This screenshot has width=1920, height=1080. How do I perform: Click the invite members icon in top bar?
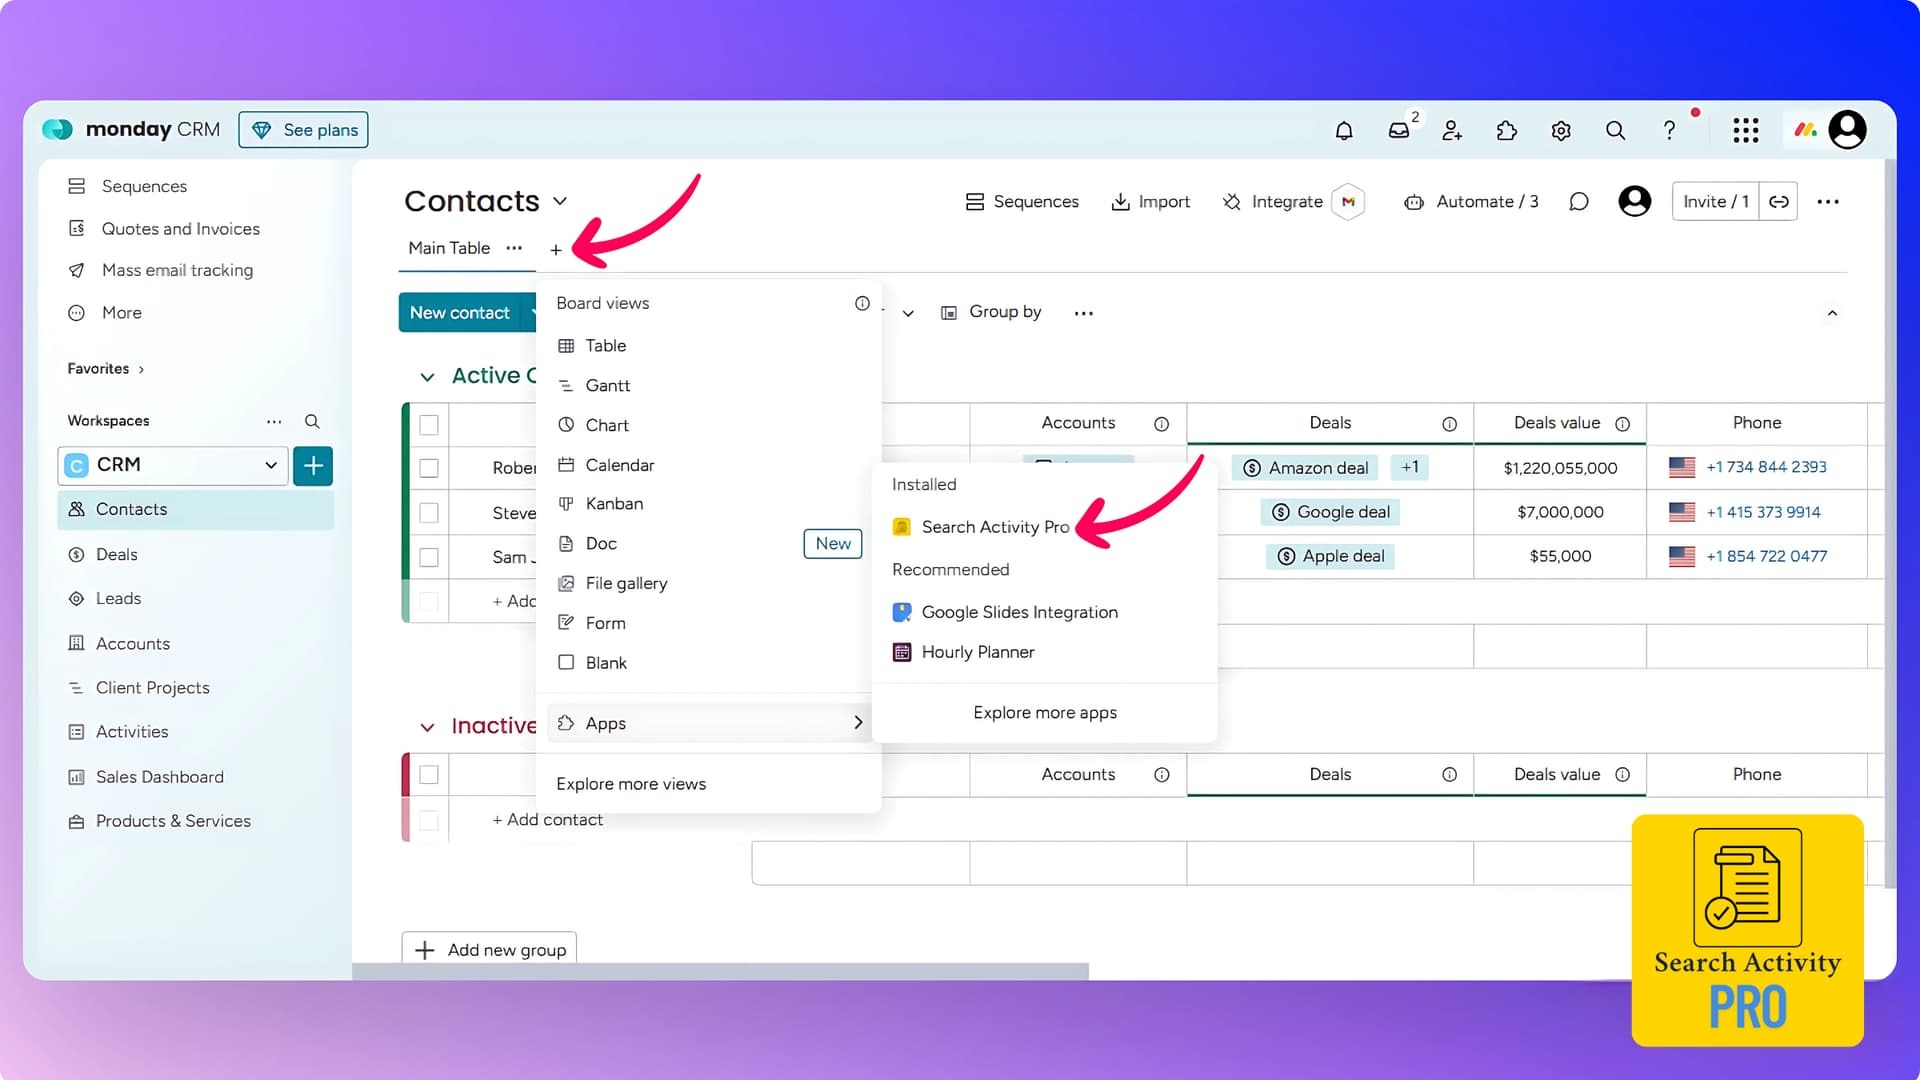click(1452, 130)
